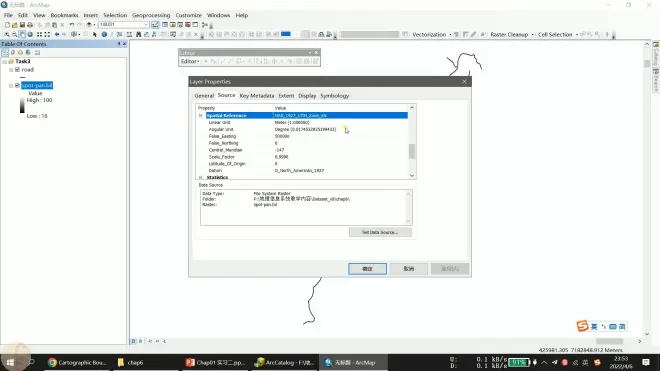The width and height of the screenshot is (660, 371).
Task: Click the spot-pan.bil grayscale color ramp
Action: pos(22,105)
